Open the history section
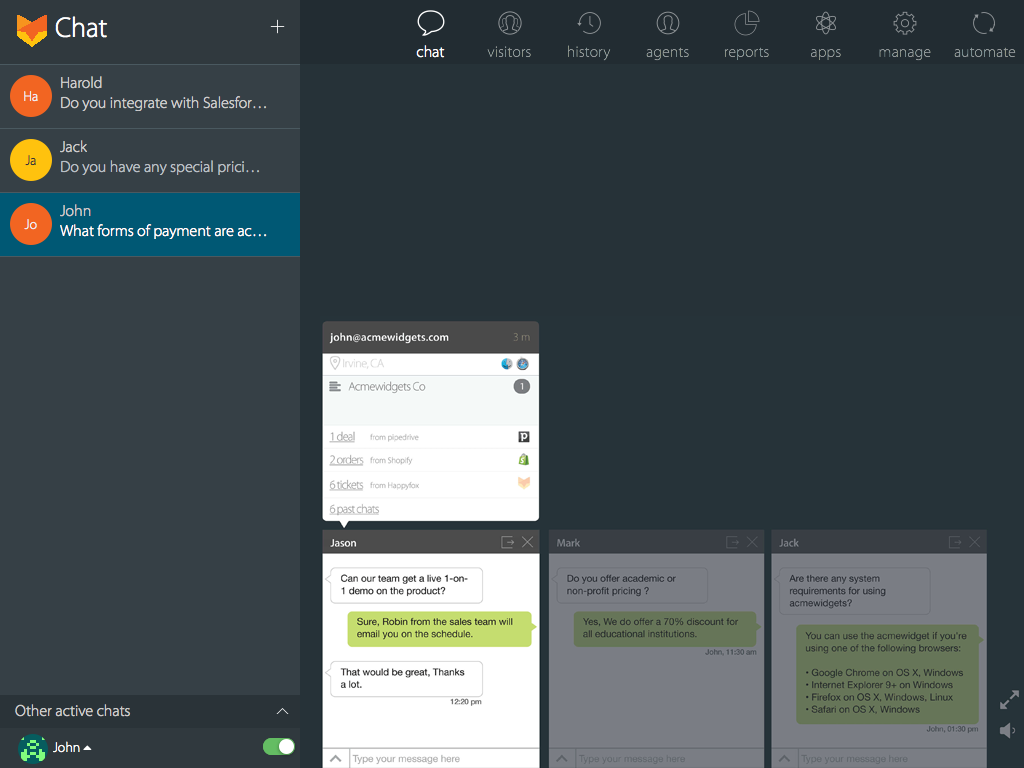Viewport: 1024px width, 768px height. 588,35
